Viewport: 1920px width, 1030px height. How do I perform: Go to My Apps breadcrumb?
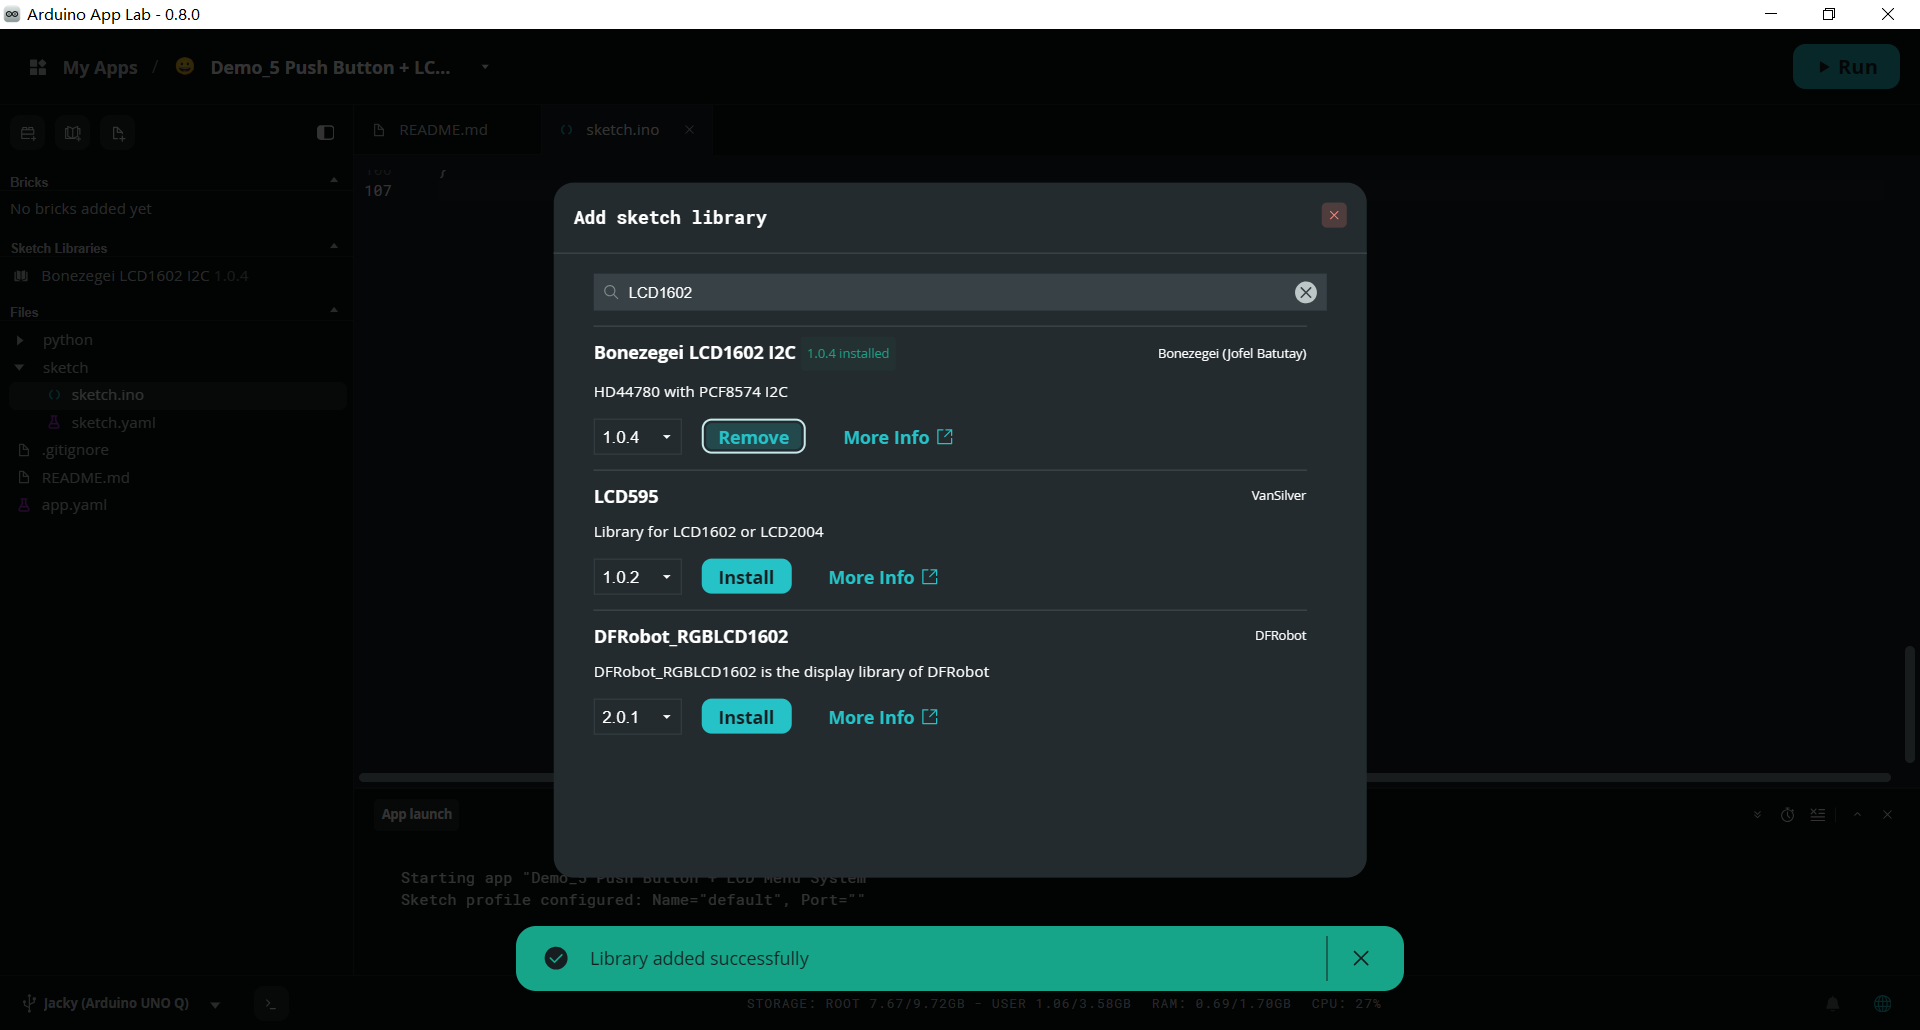click(100, 67)
